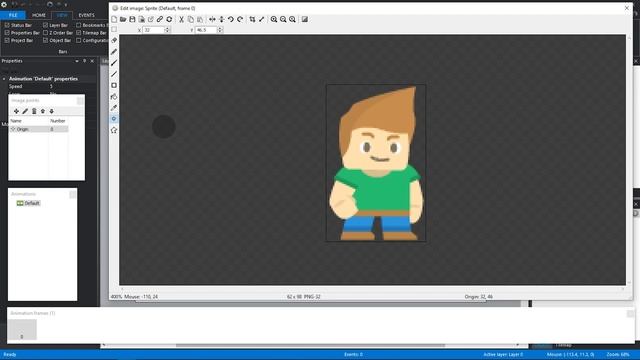Toggle the editor background brightness icon
This screenshot has height=360, width=640.
click(x=304, y=19)
